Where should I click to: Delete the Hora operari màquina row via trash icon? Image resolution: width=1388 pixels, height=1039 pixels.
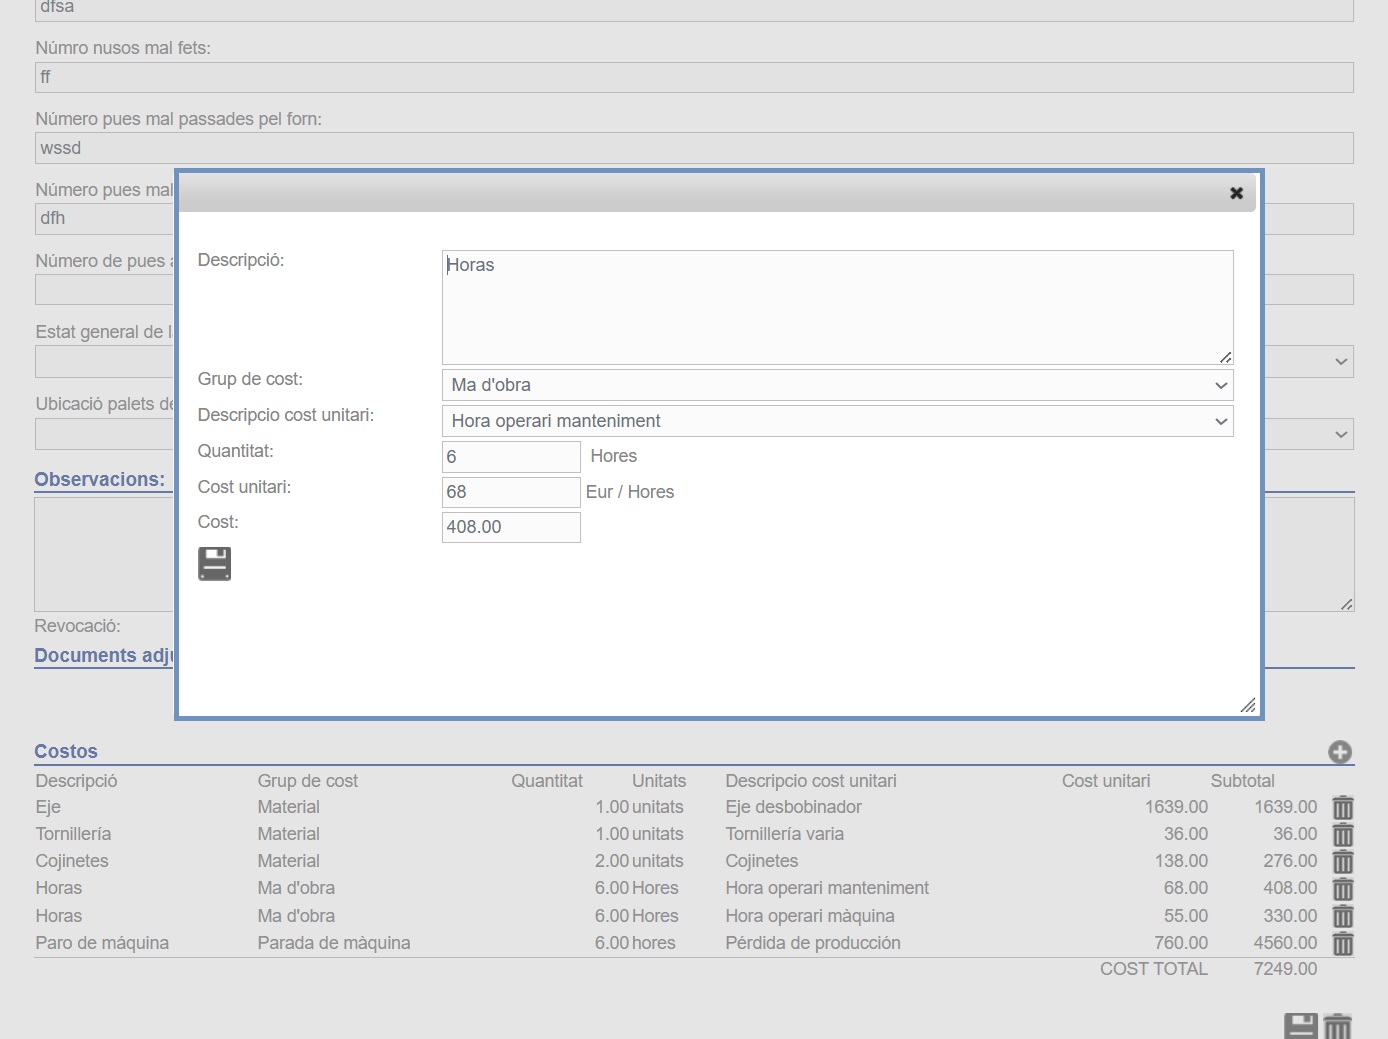pos(1343,916)
